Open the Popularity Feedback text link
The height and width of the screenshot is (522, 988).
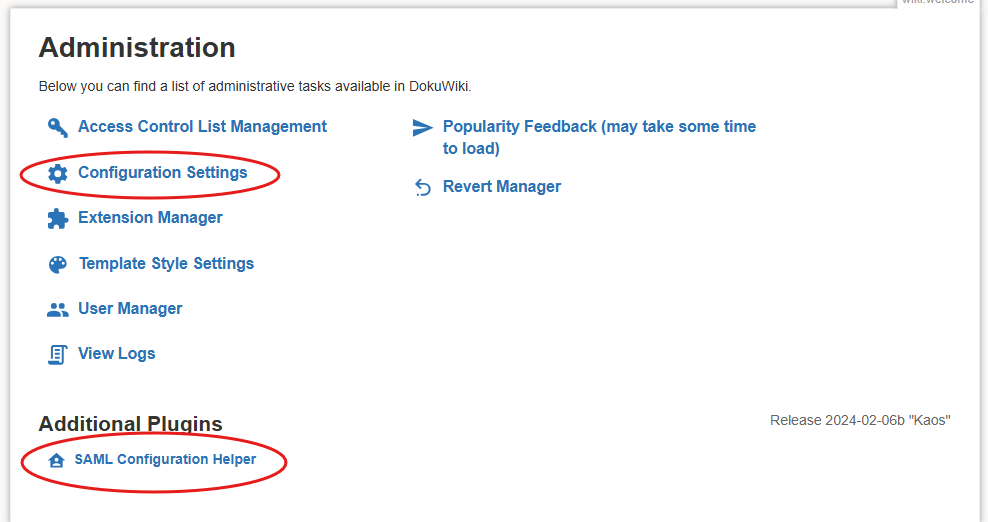click(x=598, y=127)
